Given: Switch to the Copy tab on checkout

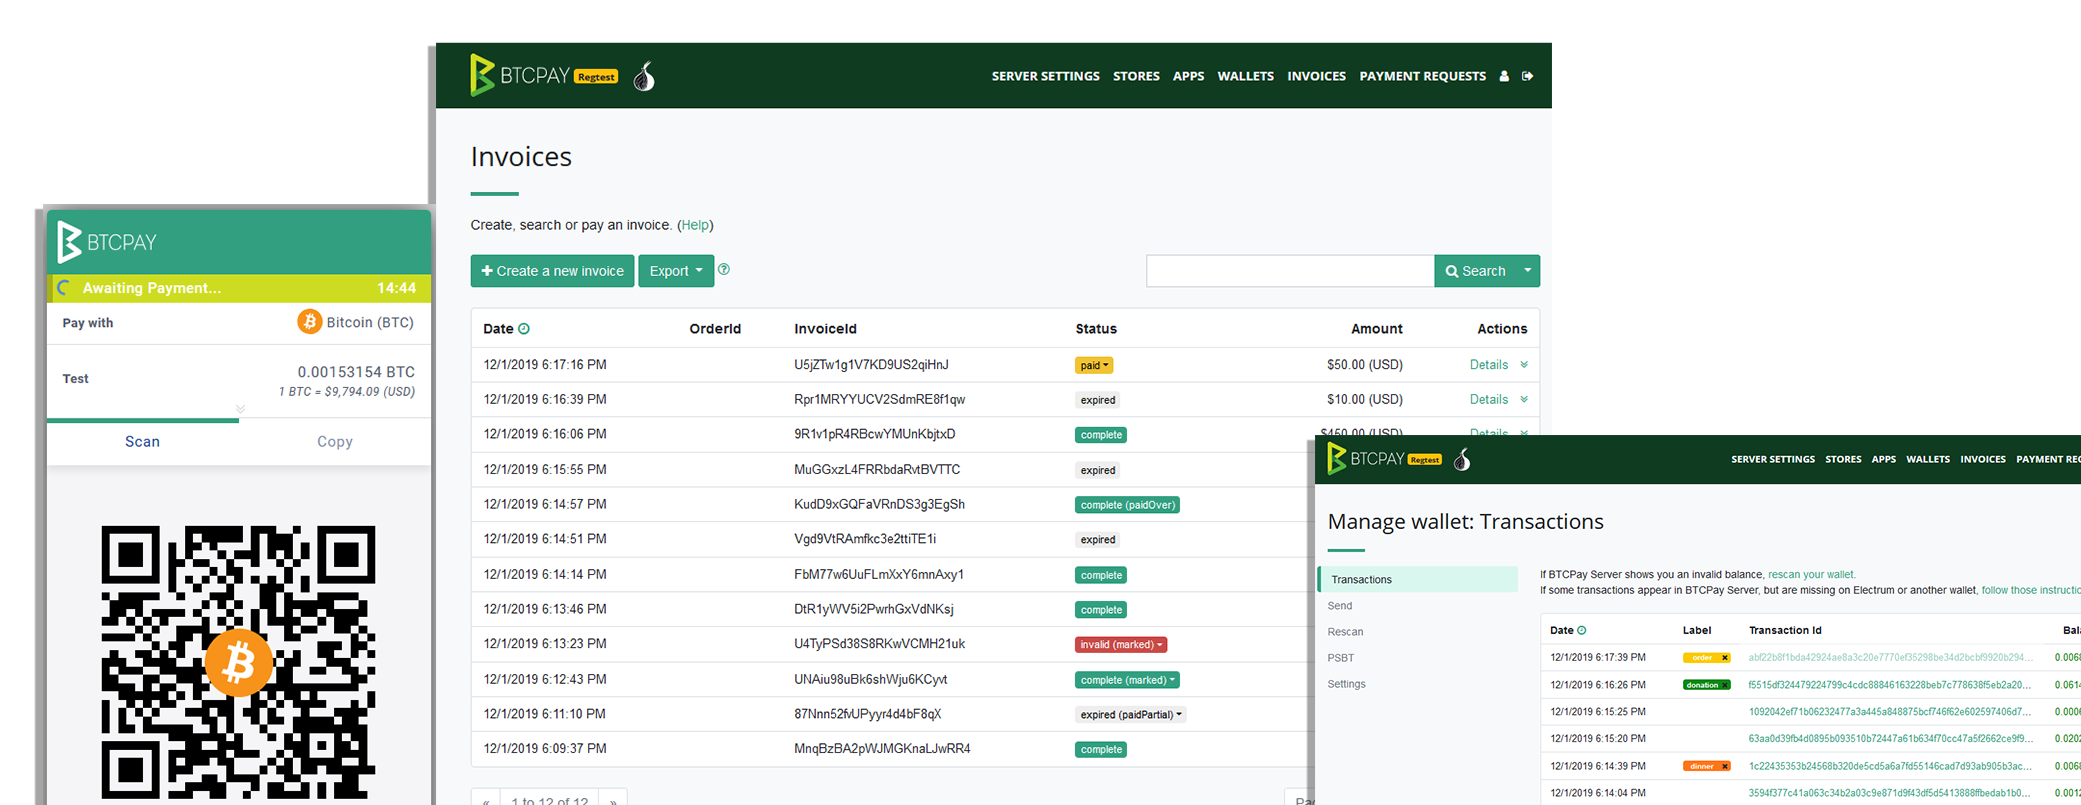Looking at the screenshot, I should 334,442.
